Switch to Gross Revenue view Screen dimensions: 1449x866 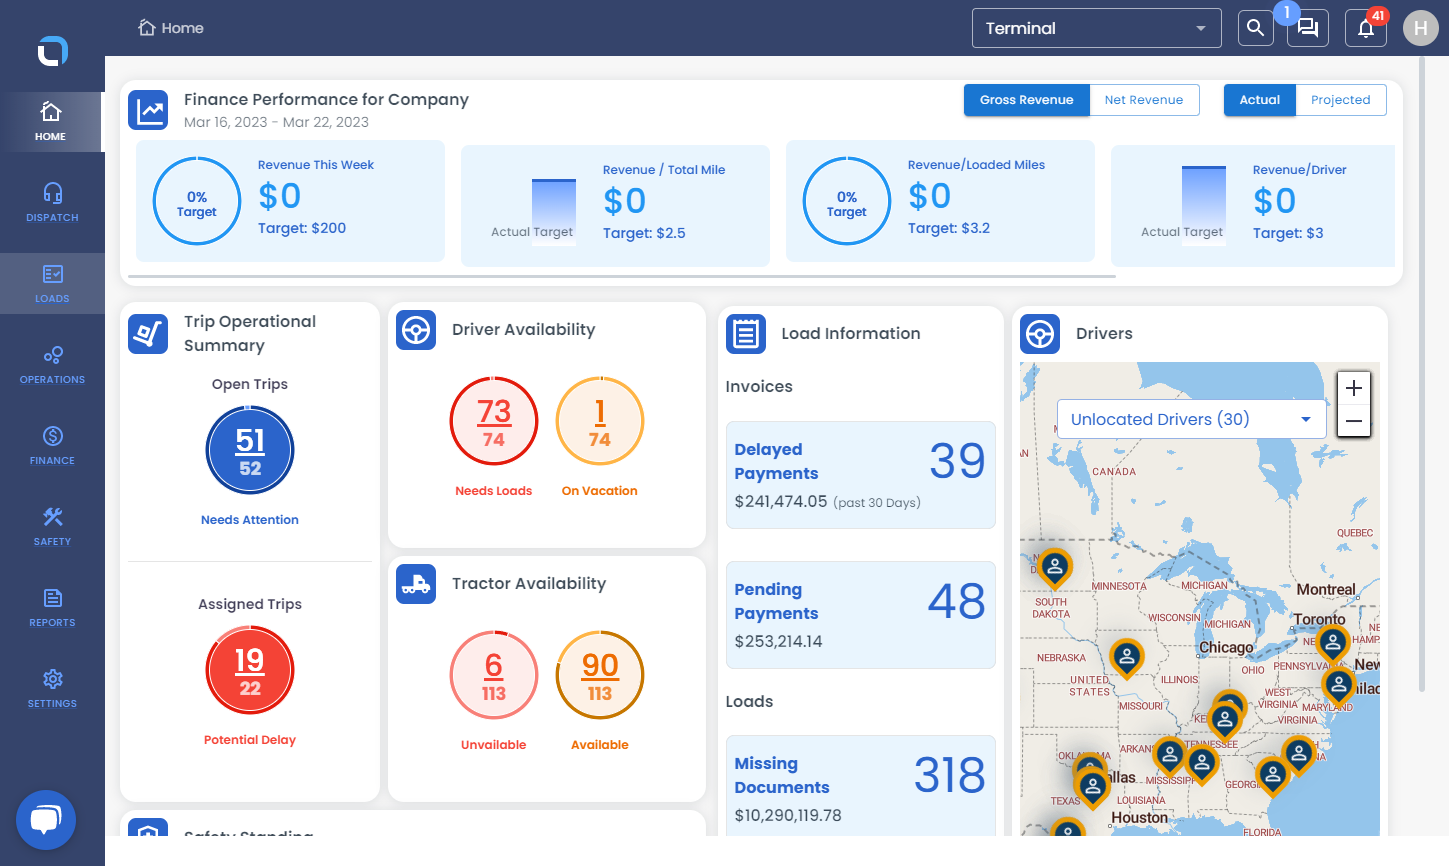pyautogui.click(x=1027, y=100)
